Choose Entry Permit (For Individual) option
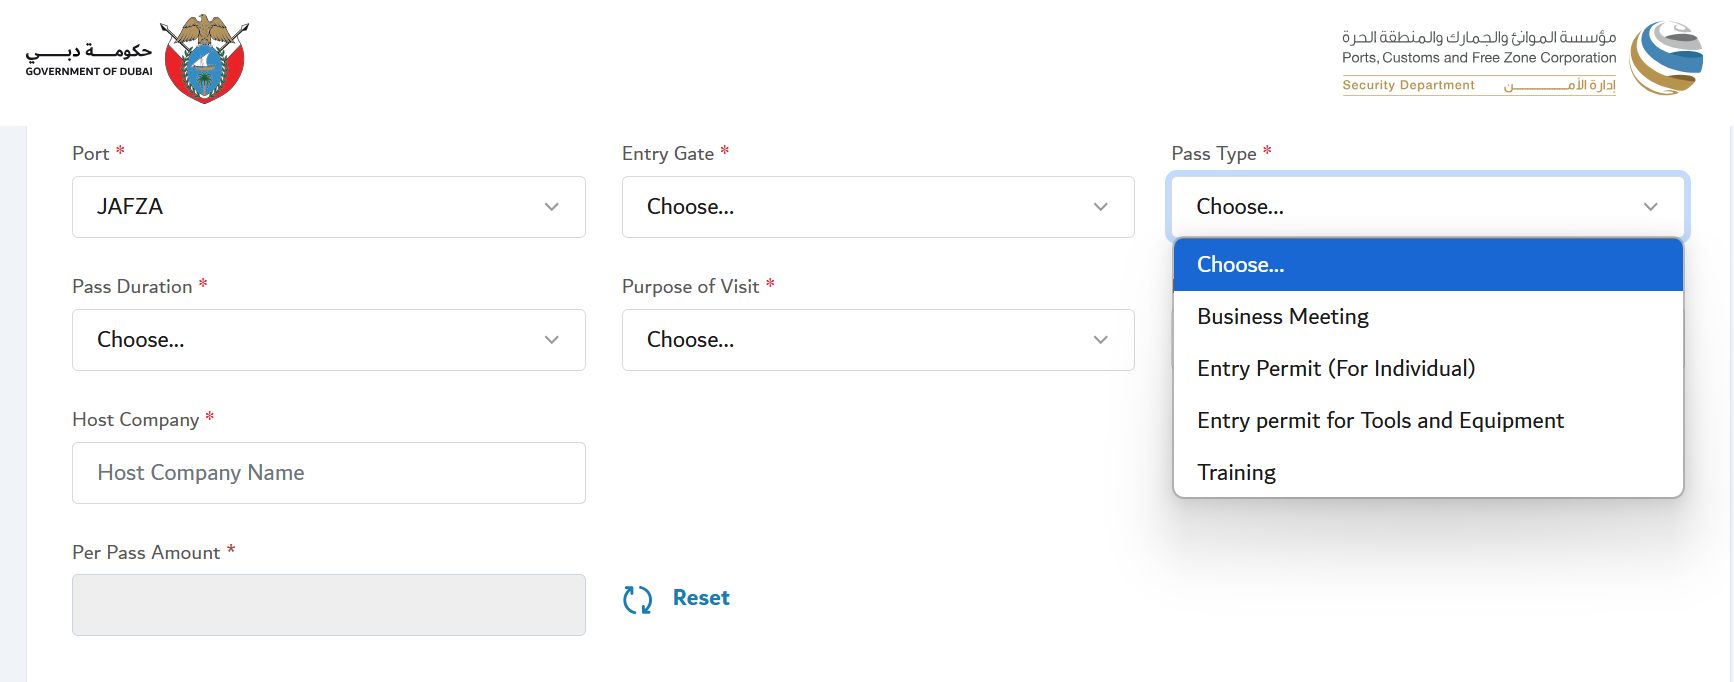The image size is (1734, 682). (x=1336, y=369)
